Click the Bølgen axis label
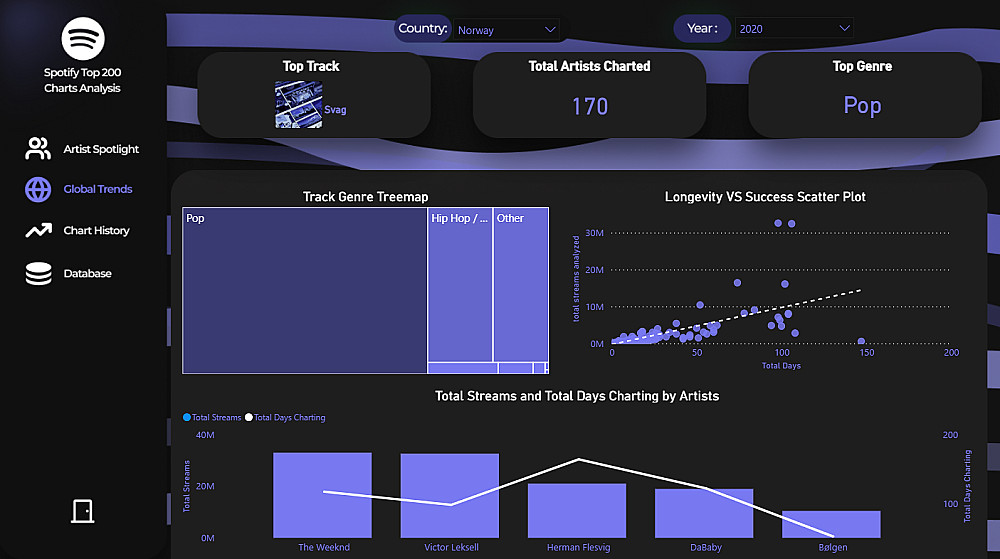 (x=833, y=548)
